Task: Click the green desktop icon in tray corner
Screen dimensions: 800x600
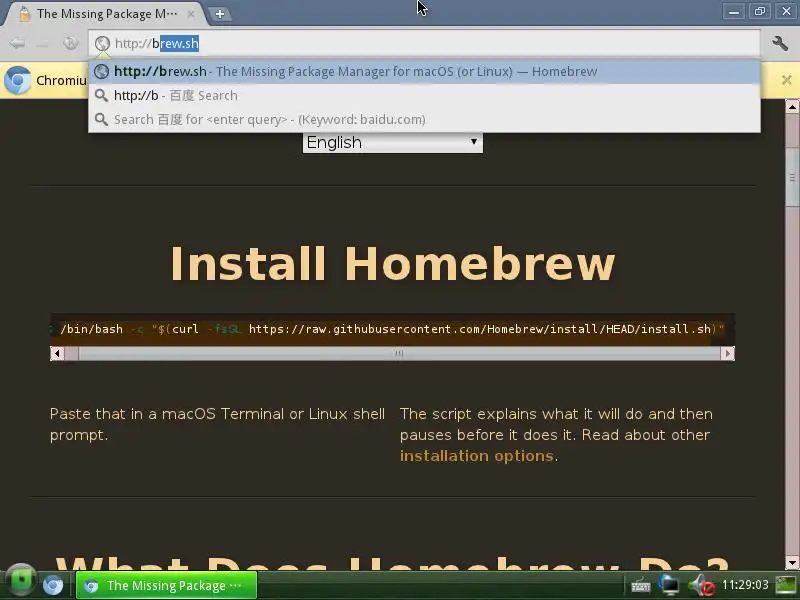Action: pyautogui.click(x=786, y=585)
